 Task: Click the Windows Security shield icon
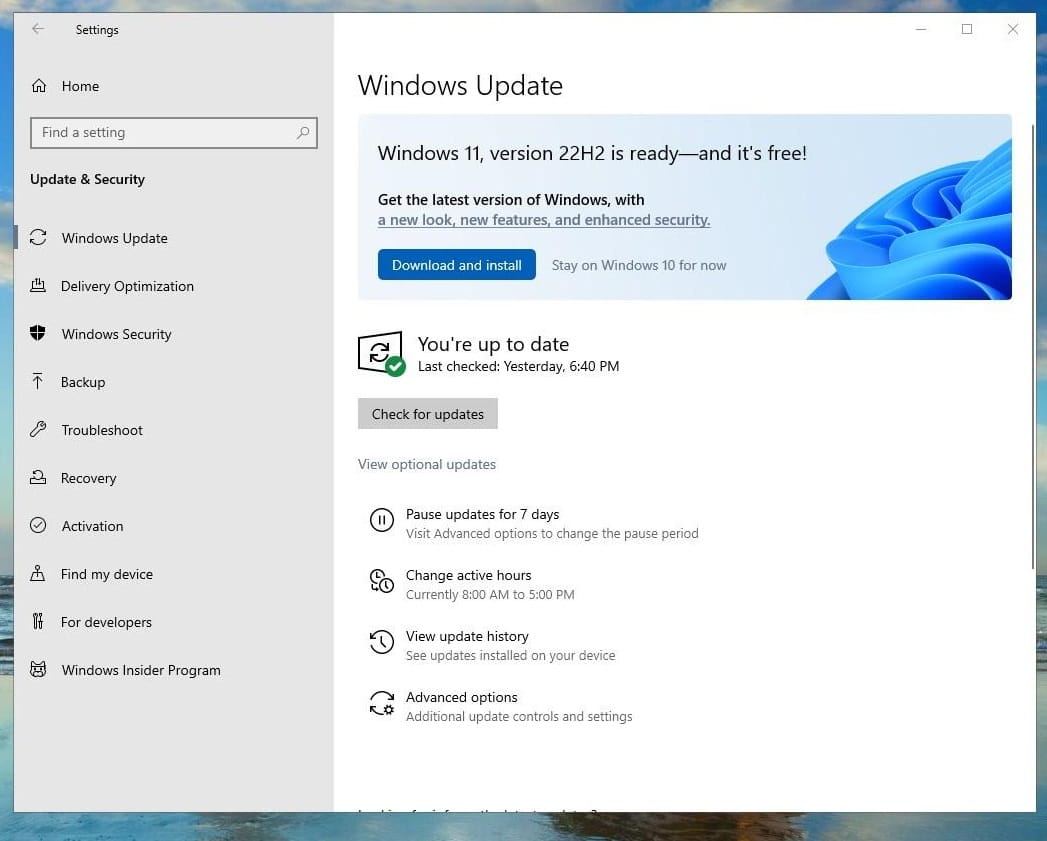[38, 333]
